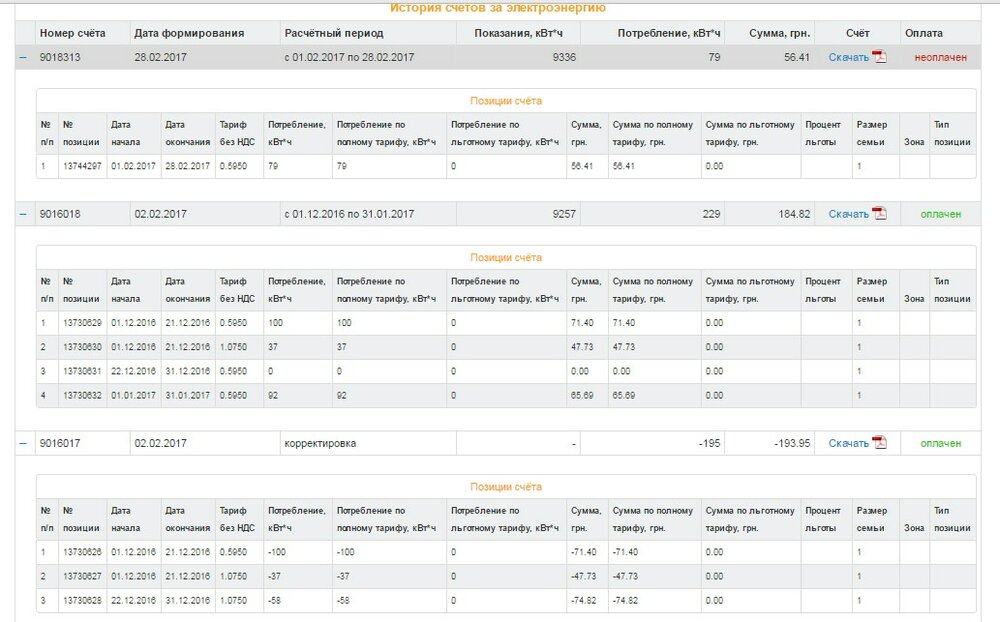Select position number 13730630
Screen dimensions: 1000x622
coord(82,347)
